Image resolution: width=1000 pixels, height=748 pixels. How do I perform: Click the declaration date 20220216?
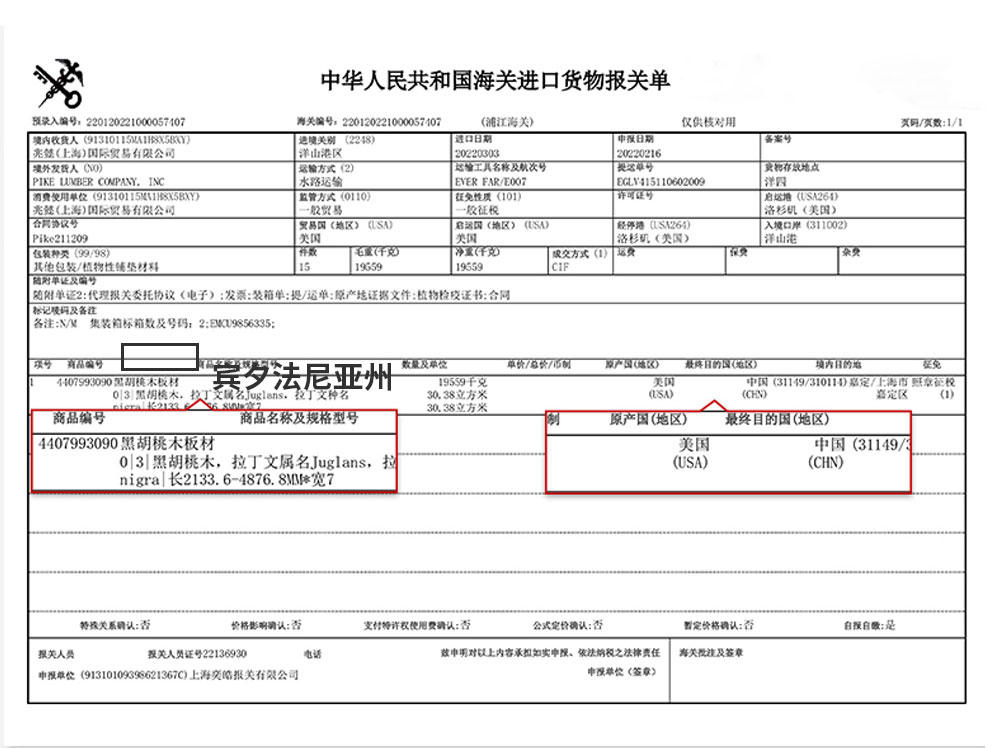click(x=636, y=155)
